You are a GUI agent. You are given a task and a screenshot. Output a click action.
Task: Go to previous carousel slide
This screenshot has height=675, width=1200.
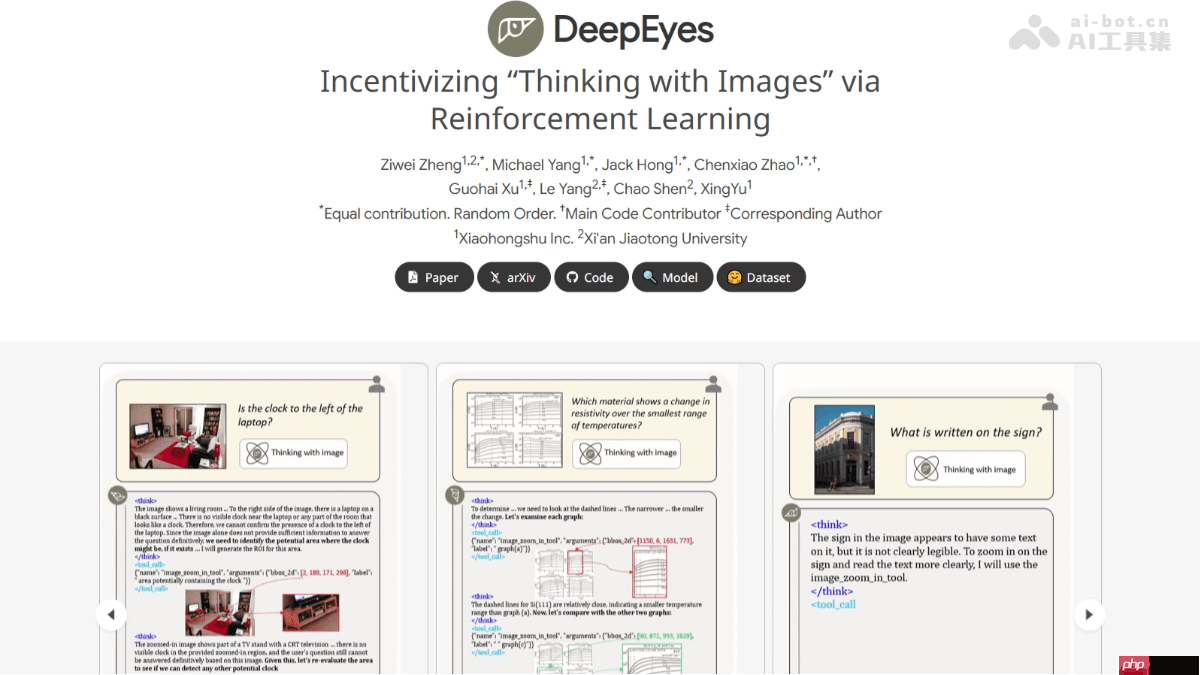click(x=111, y=614)
